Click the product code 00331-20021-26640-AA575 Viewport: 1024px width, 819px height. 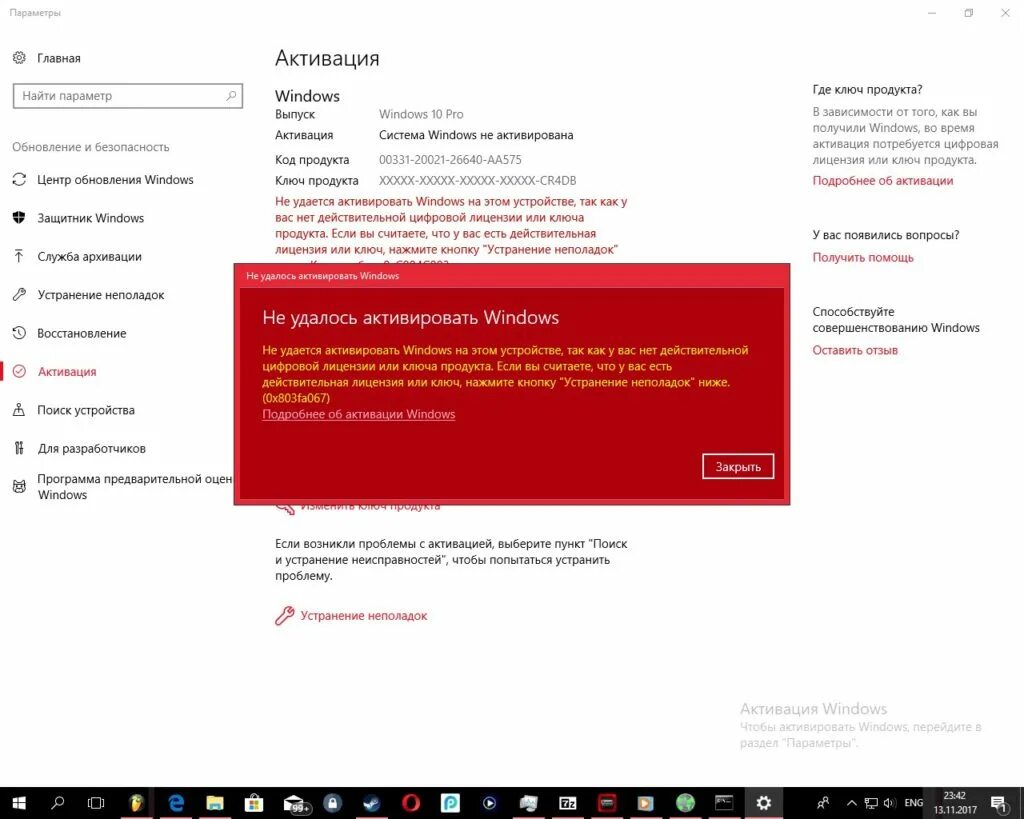pyautogui.click(x=450, y=159)
